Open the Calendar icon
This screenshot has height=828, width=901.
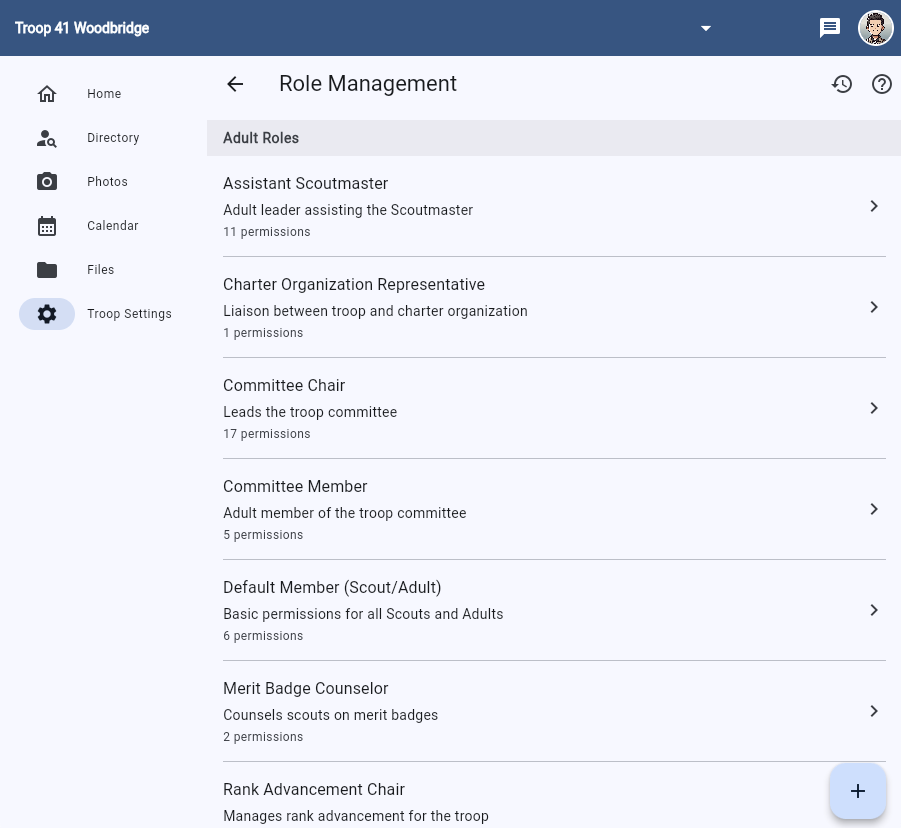pos(47,226)
